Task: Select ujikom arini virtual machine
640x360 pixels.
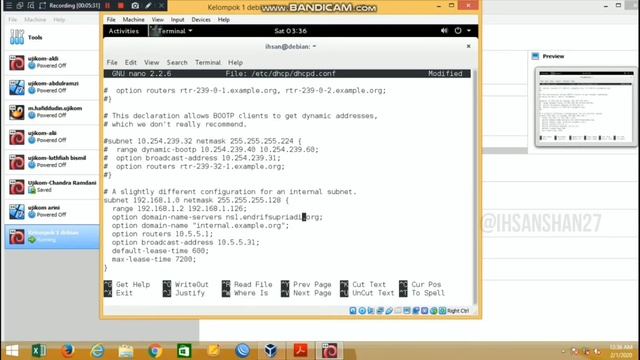Action: [x=51, y=212]
